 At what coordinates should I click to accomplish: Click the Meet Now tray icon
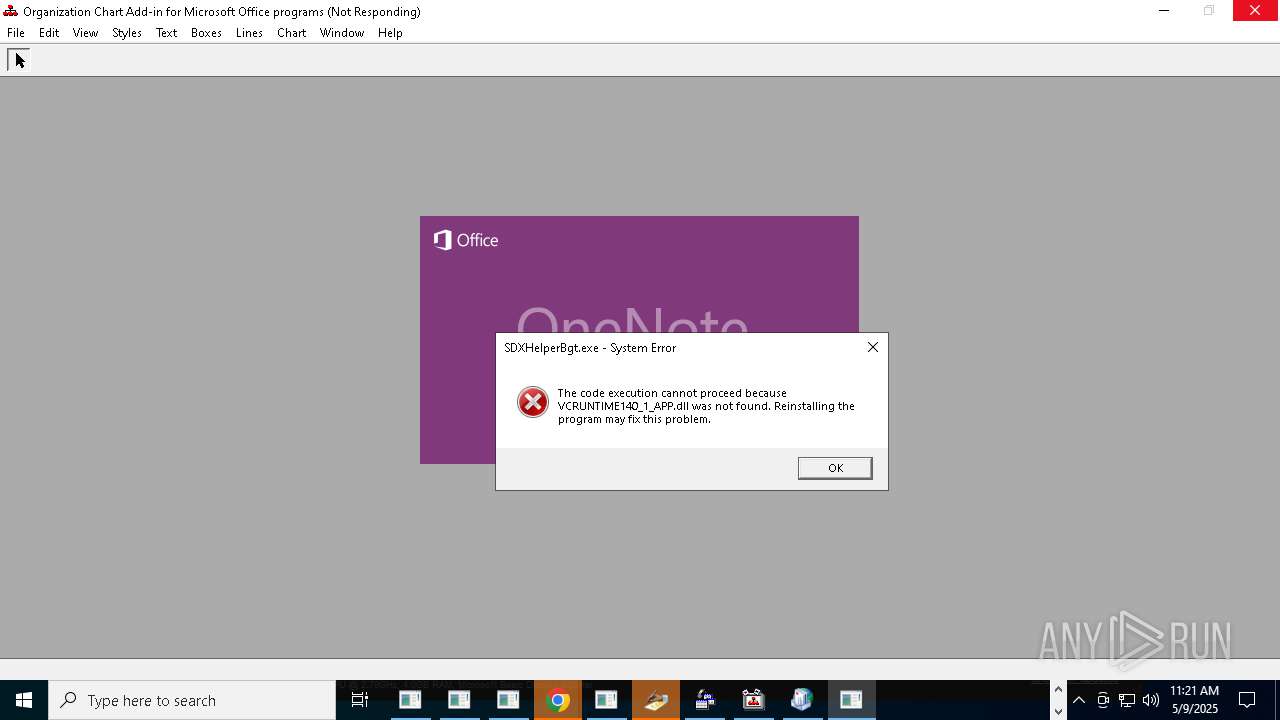tap(1103, 700)
